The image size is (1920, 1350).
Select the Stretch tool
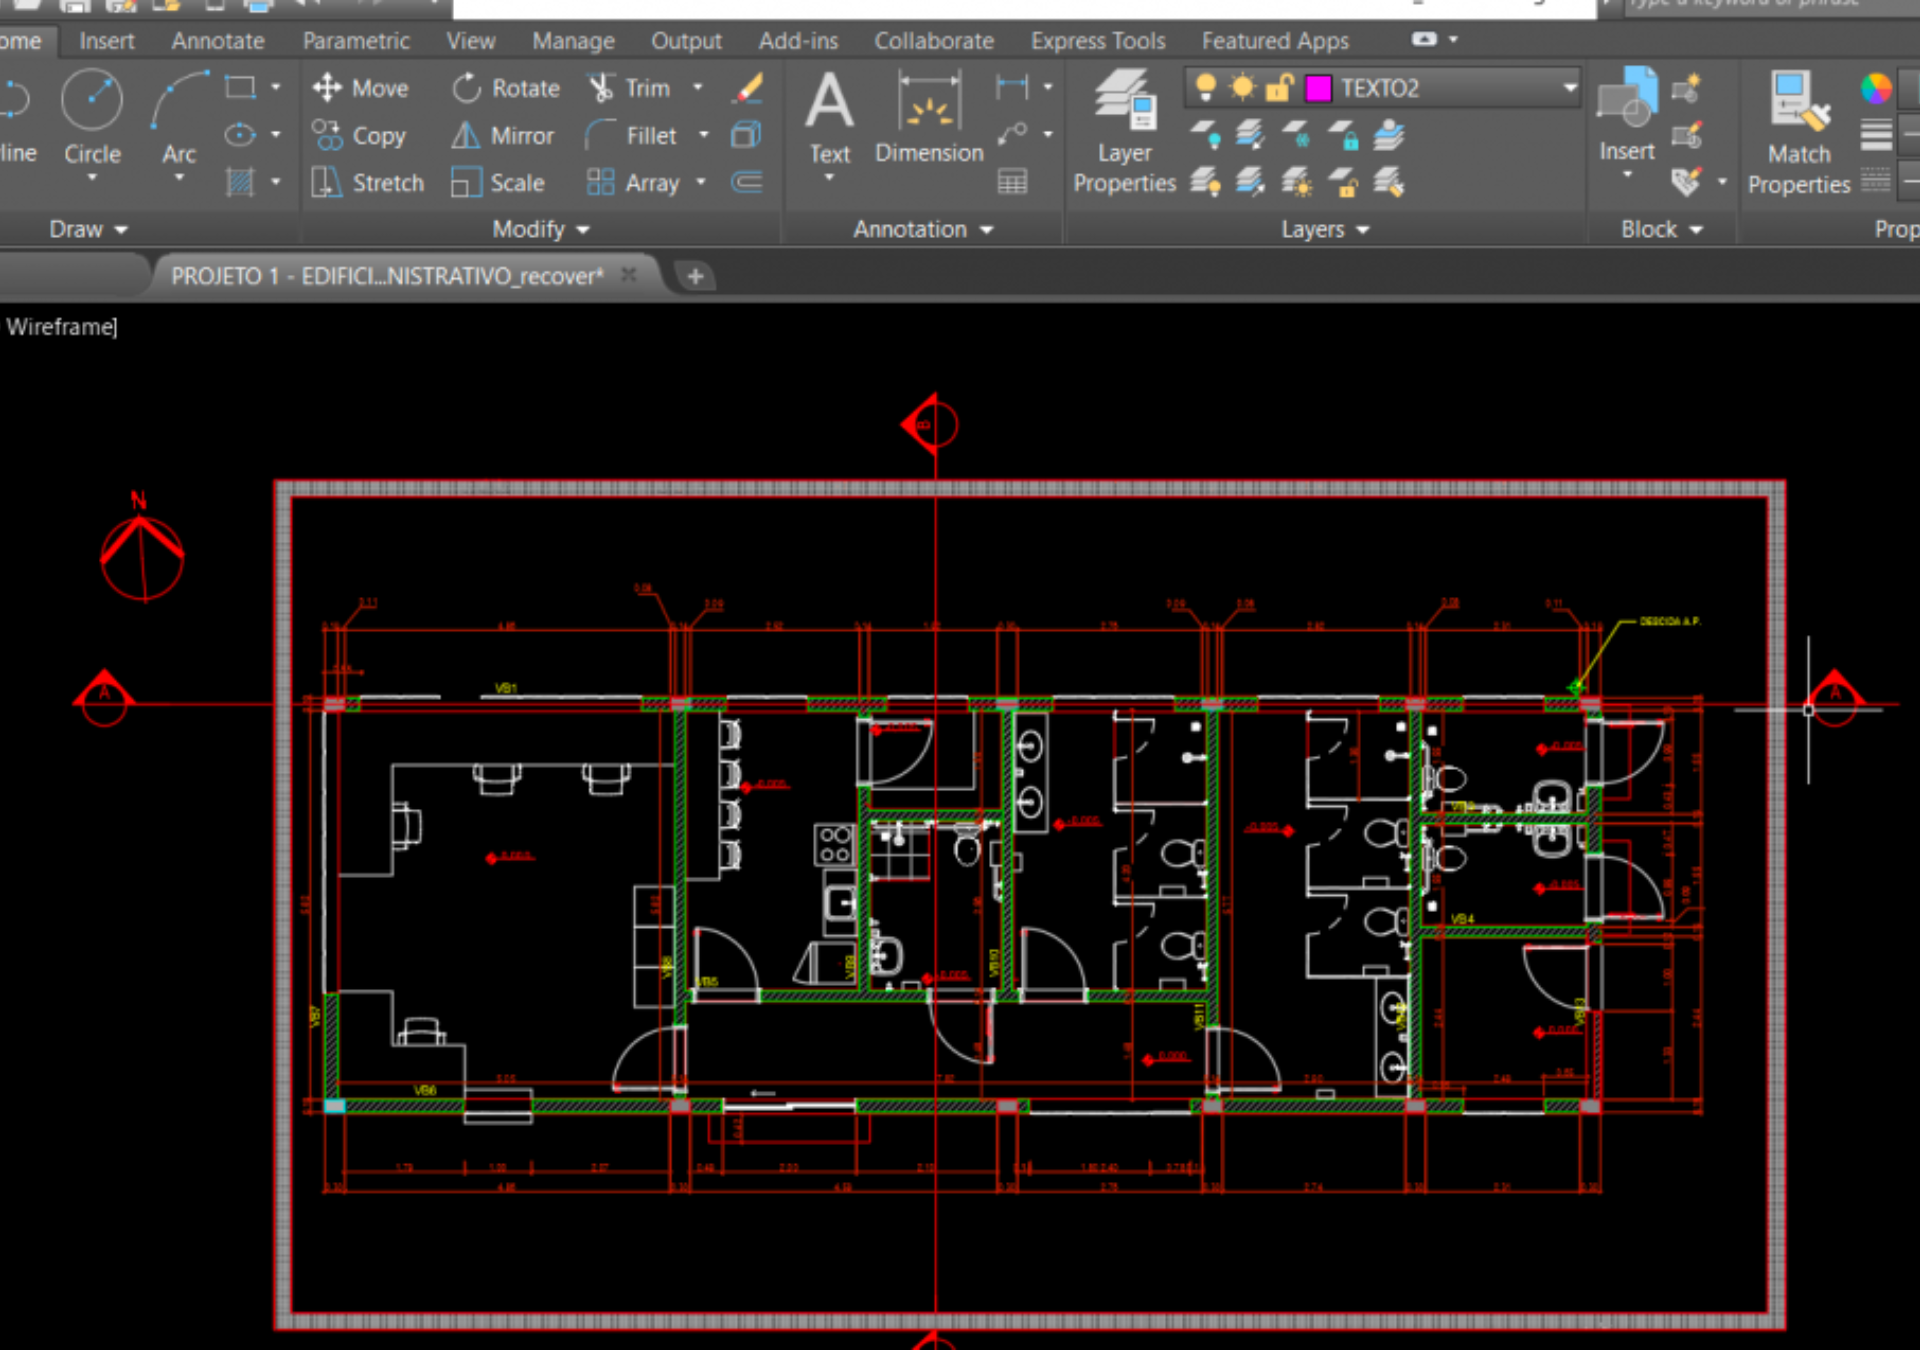[x=367, y=182]
